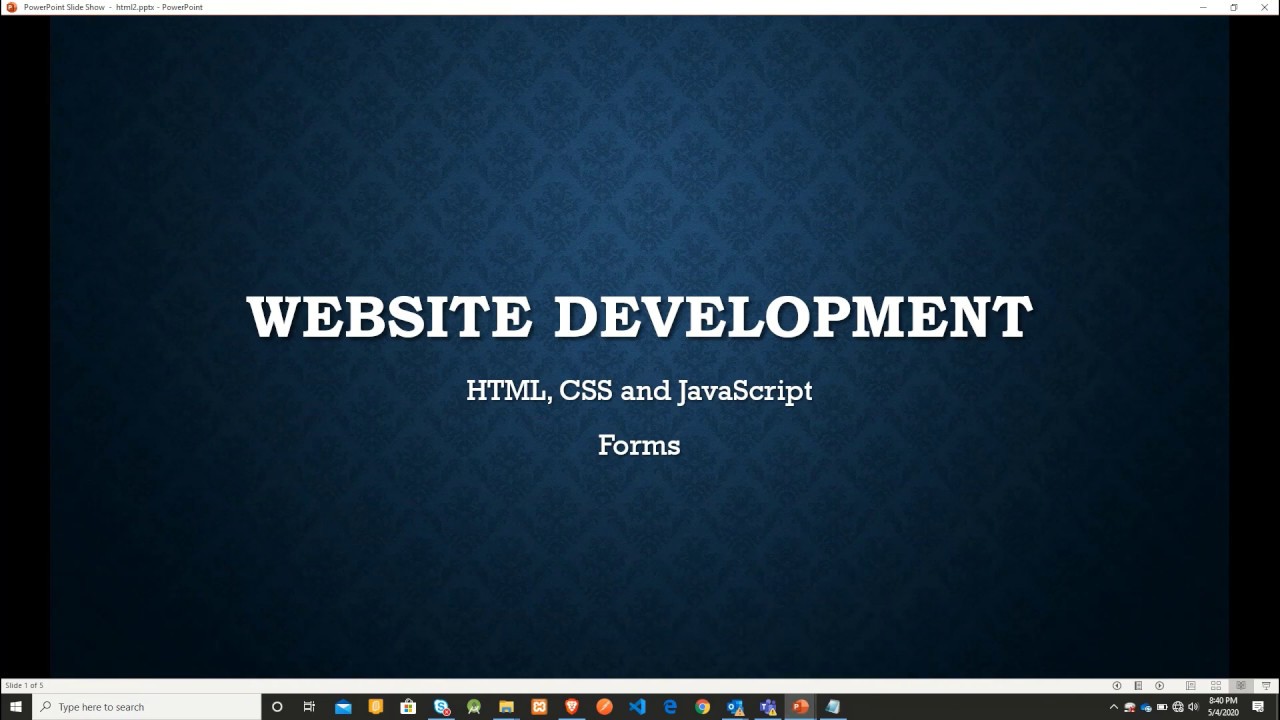Screen dimensions: 1280x720
Task: Switch to Normal view in status bar
Action: 1191,685
